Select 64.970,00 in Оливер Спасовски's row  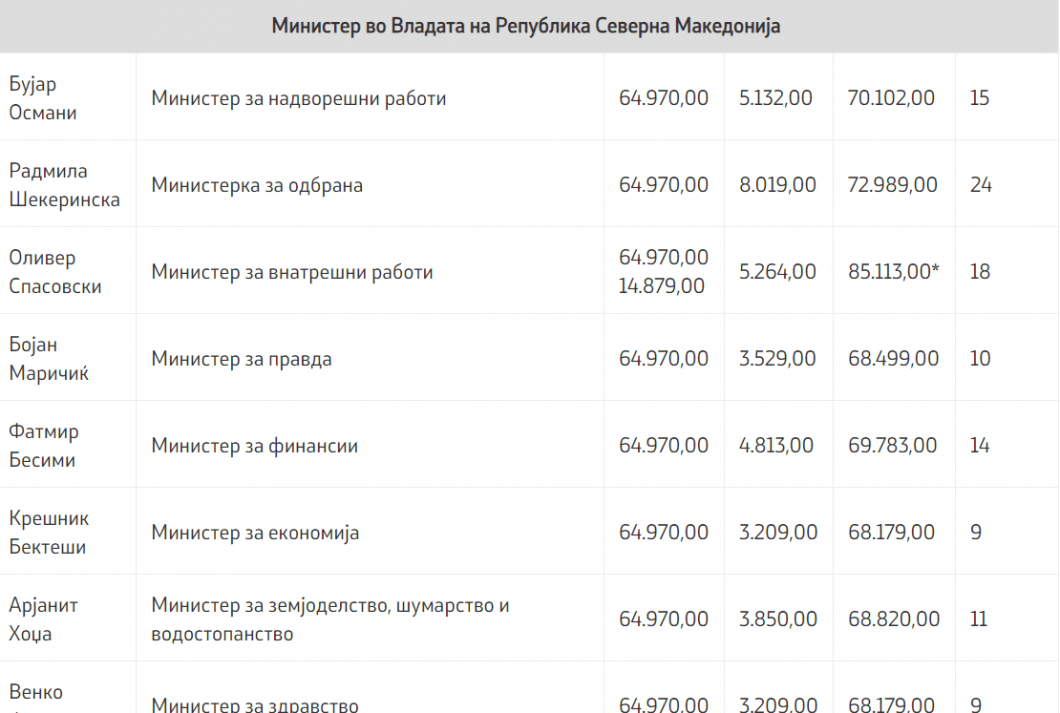[x=664, y=257]
